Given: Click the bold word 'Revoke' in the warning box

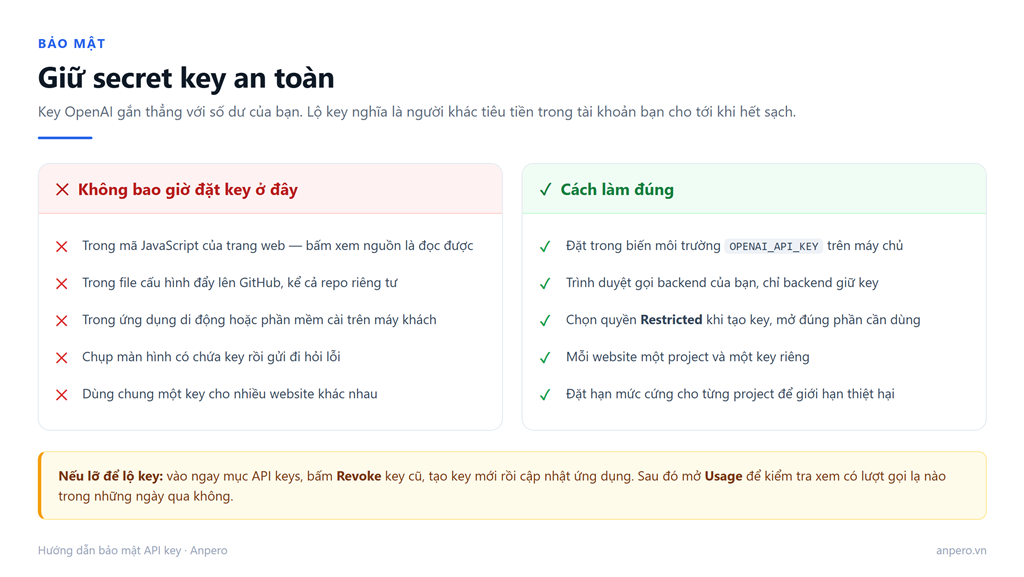Looking at the screenshot, I should pyautogui.click(x=359, y=476).
